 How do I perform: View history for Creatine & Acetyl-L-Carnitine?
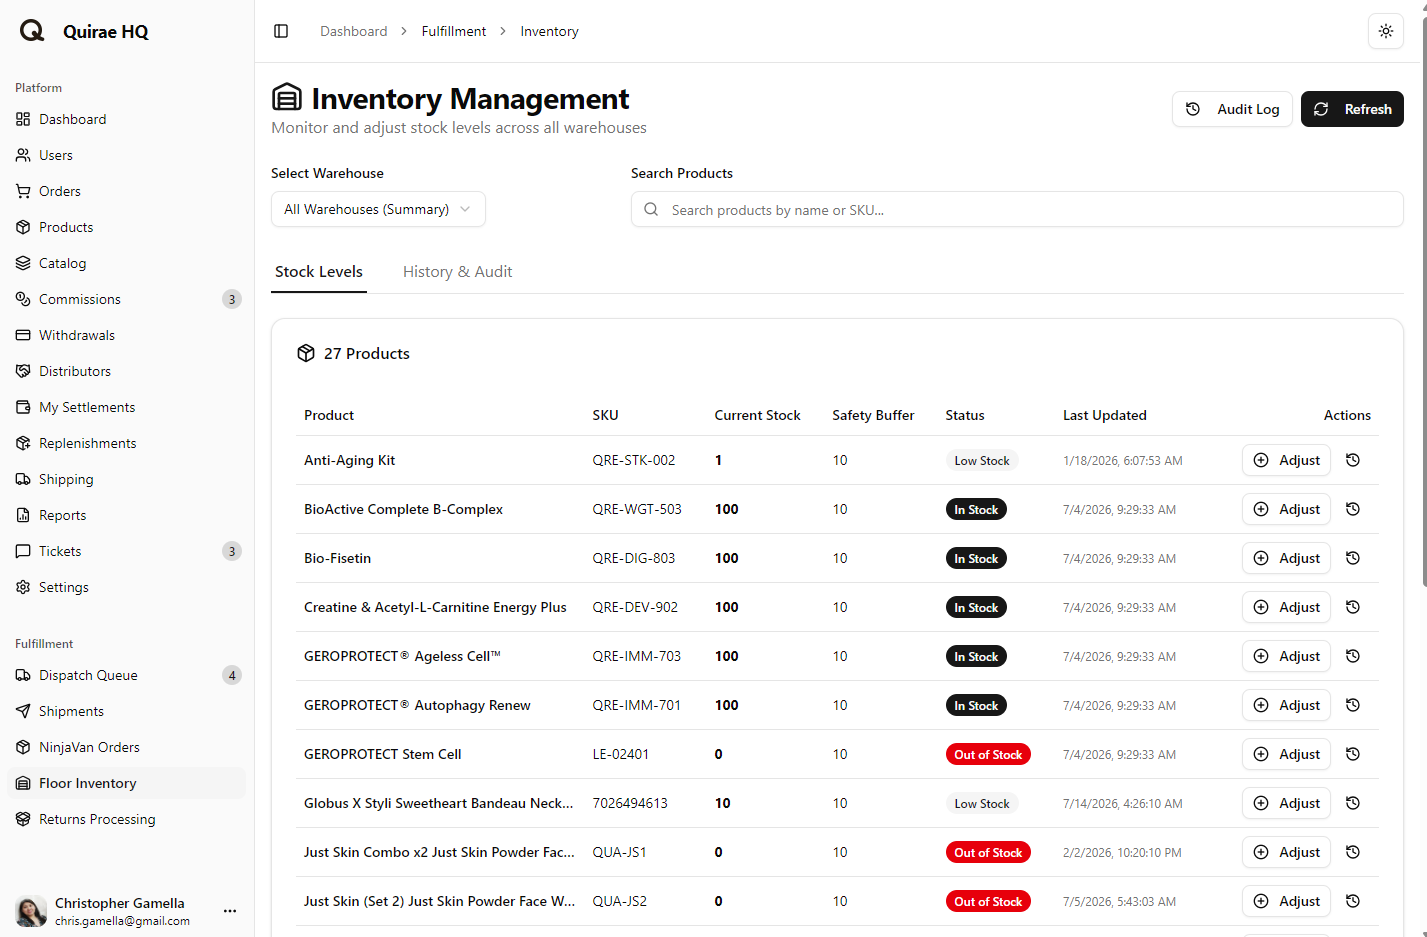click(x=1353, y=607)
